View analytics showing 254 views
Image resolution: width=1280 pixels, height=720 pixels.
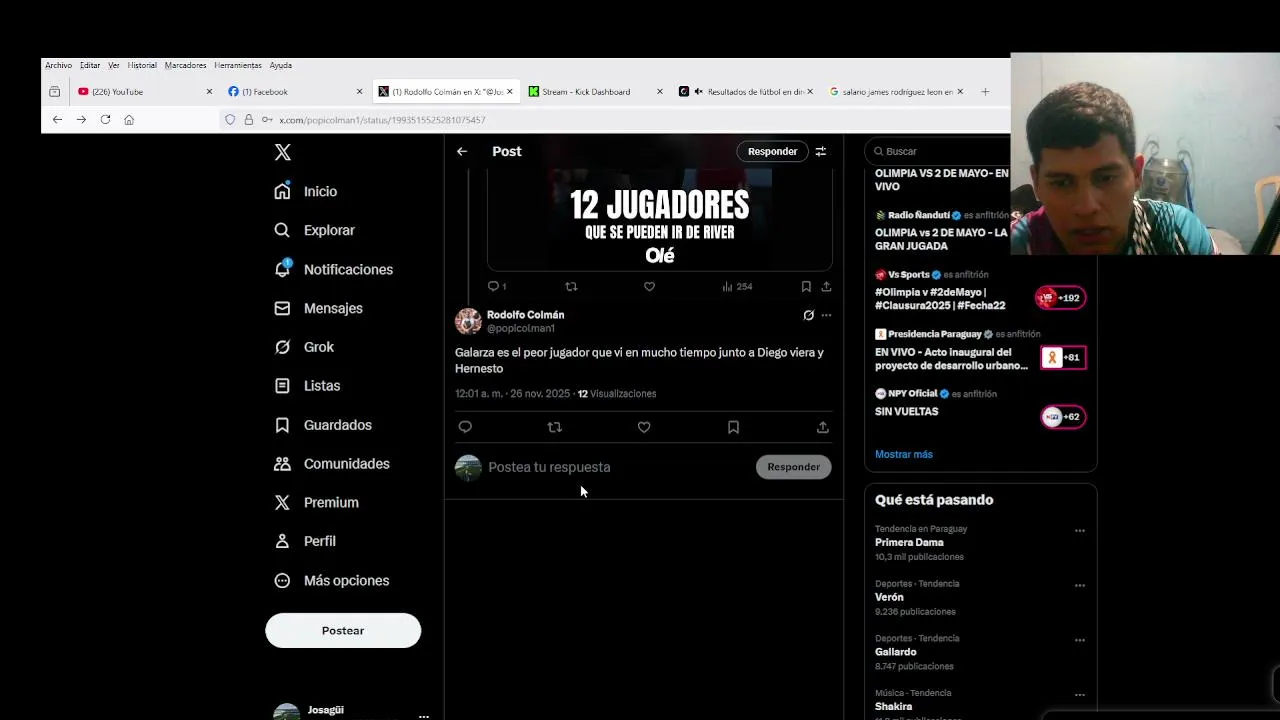coord(737,286)
